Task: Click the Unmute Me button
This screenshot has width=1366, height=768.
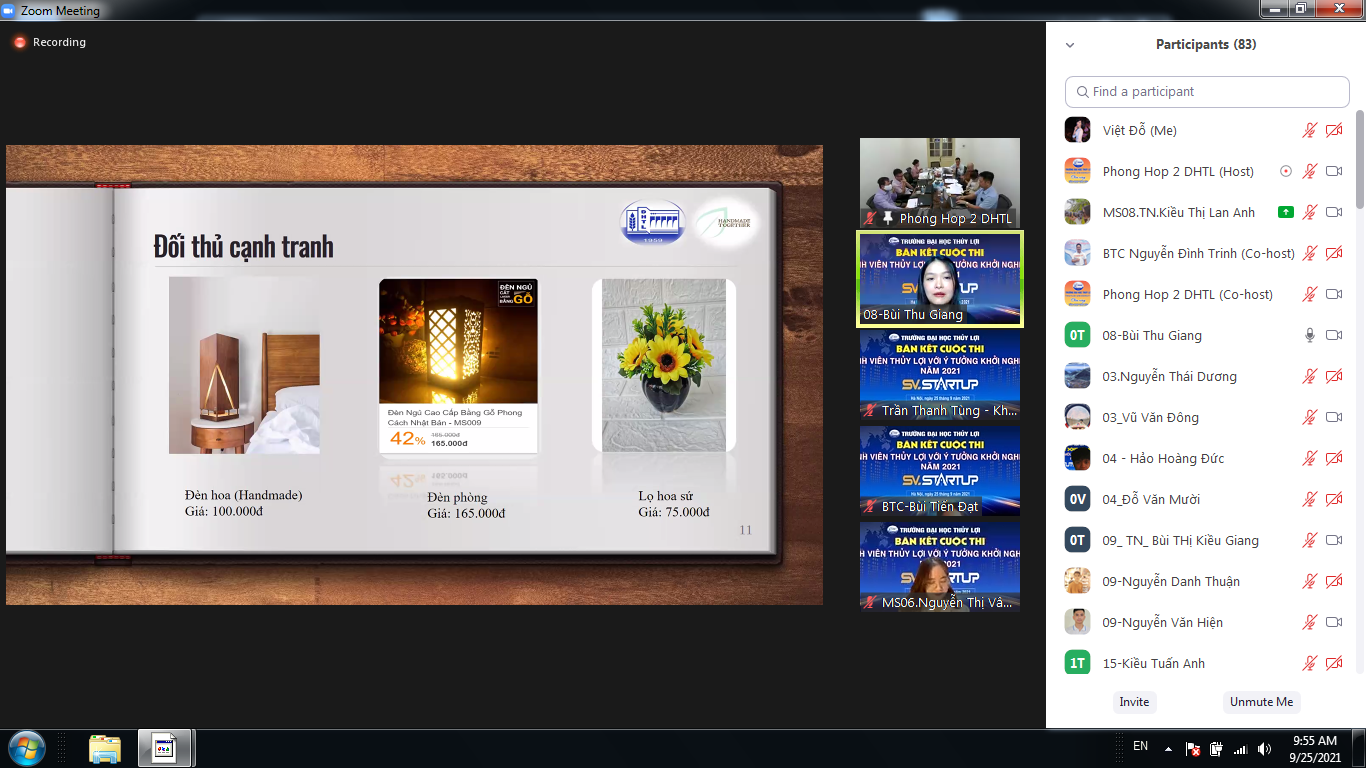Action: coord(1261,702)
